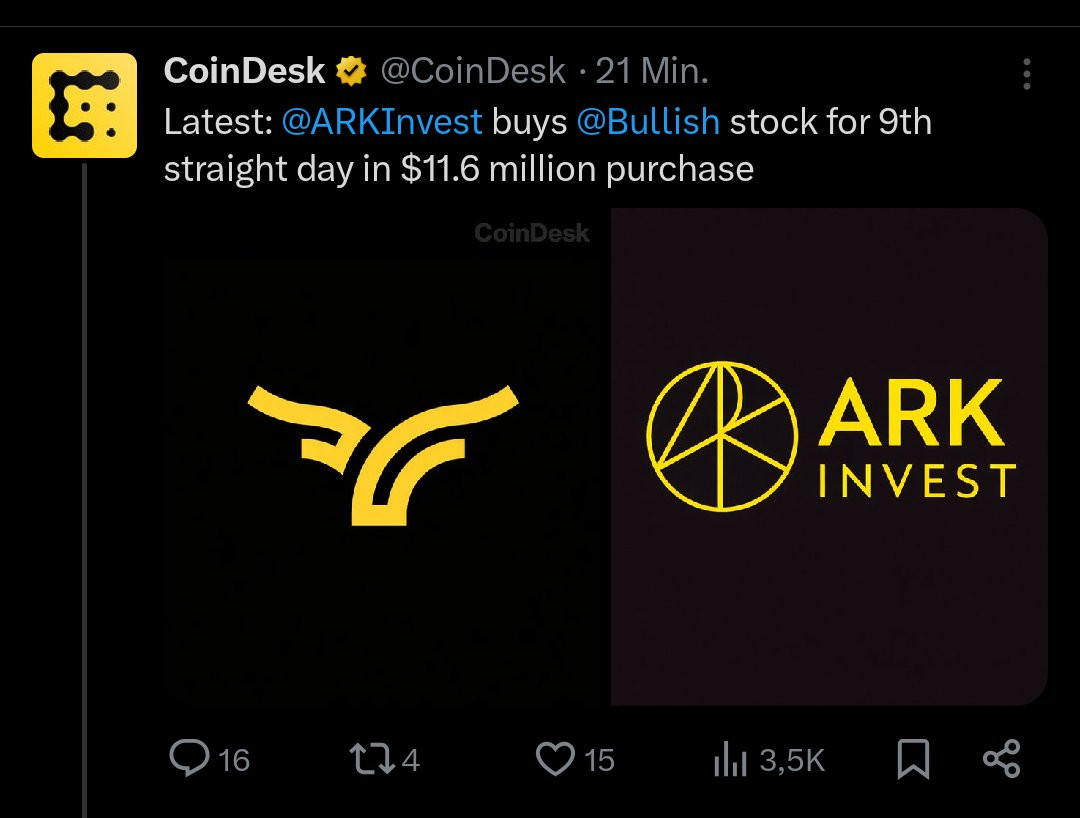1080x818 pixels.
Task: Click the gold verified badge
Action: click(350, 71)
